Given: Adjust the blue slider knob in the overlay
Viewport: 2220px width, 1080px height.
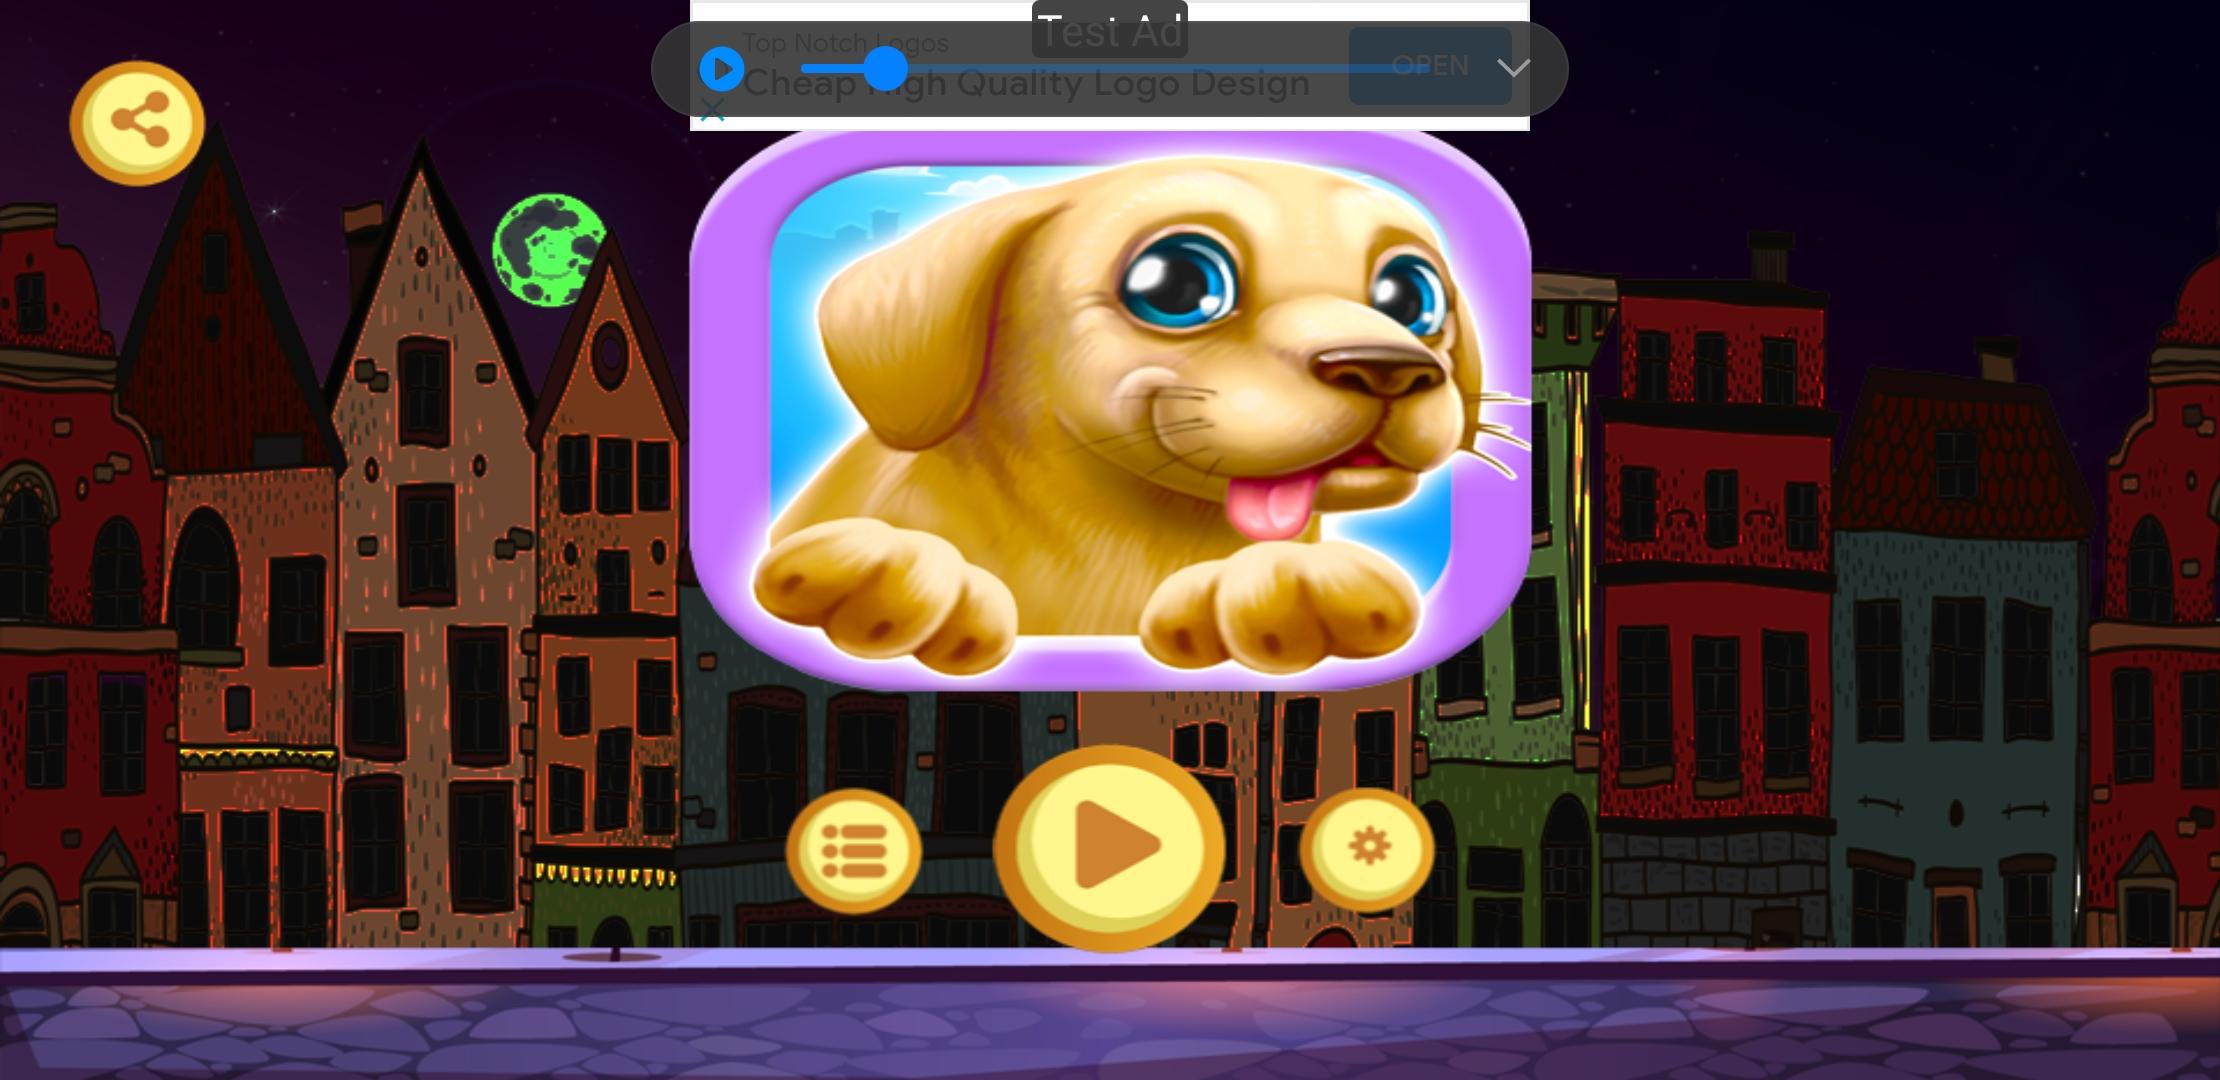Looking at the screenshot, I should [885, 69].
